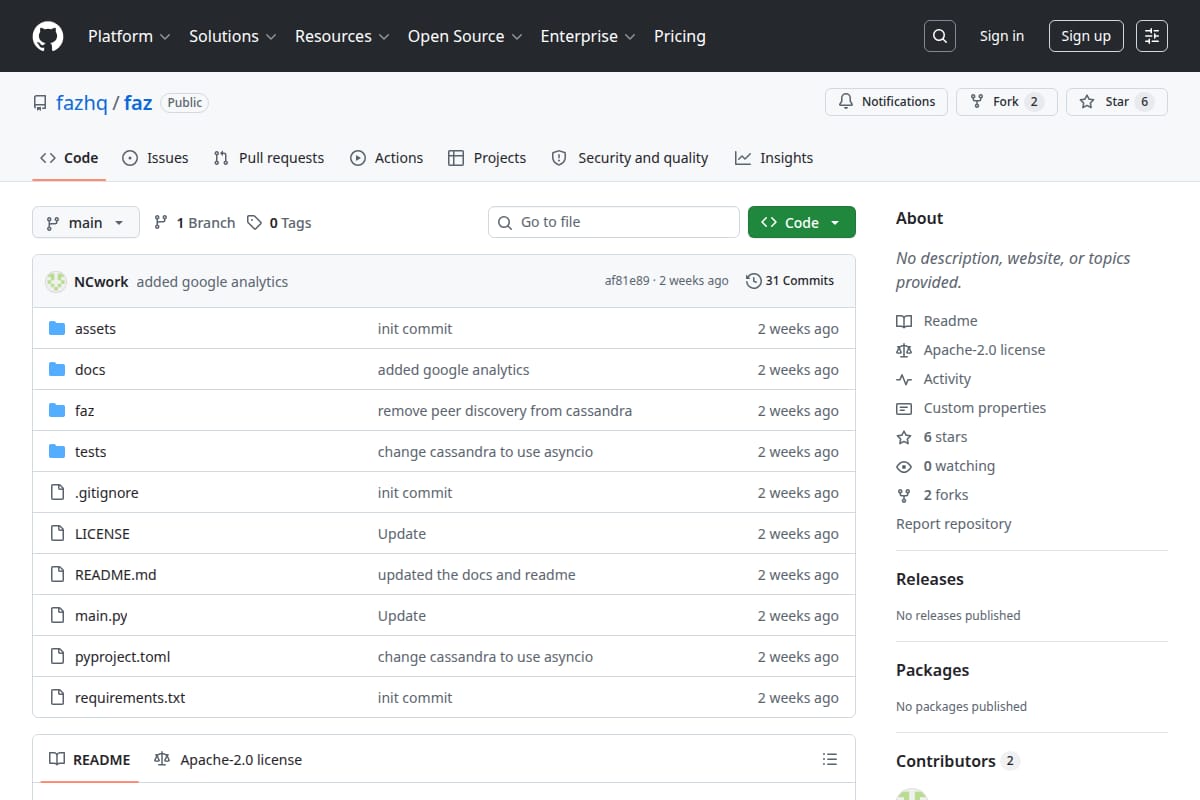Open the 31 Commits history link
This screenshot has height=800, width=1200.
(x=790, y=281)
